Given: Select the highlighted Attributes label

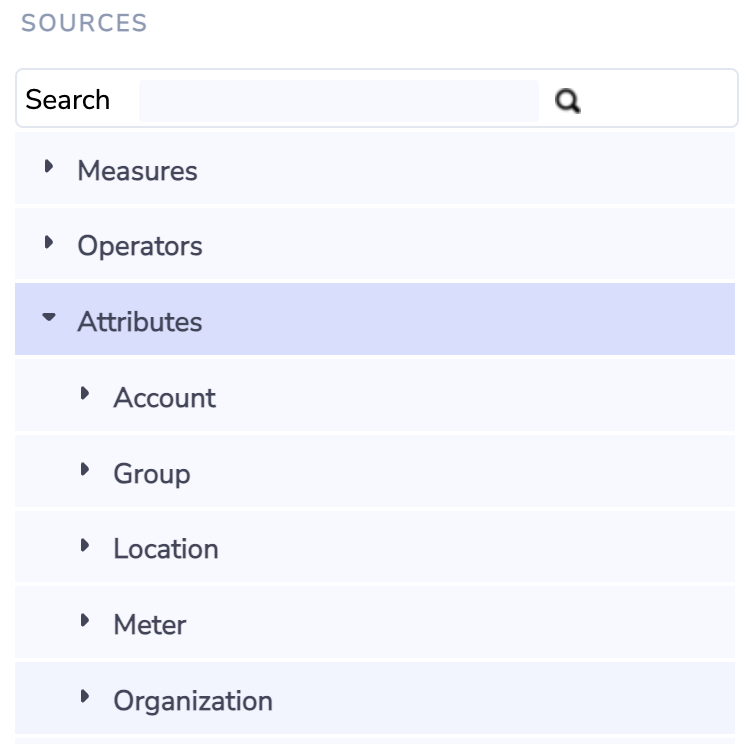Looking at the screenshot, I should (140, 322).
